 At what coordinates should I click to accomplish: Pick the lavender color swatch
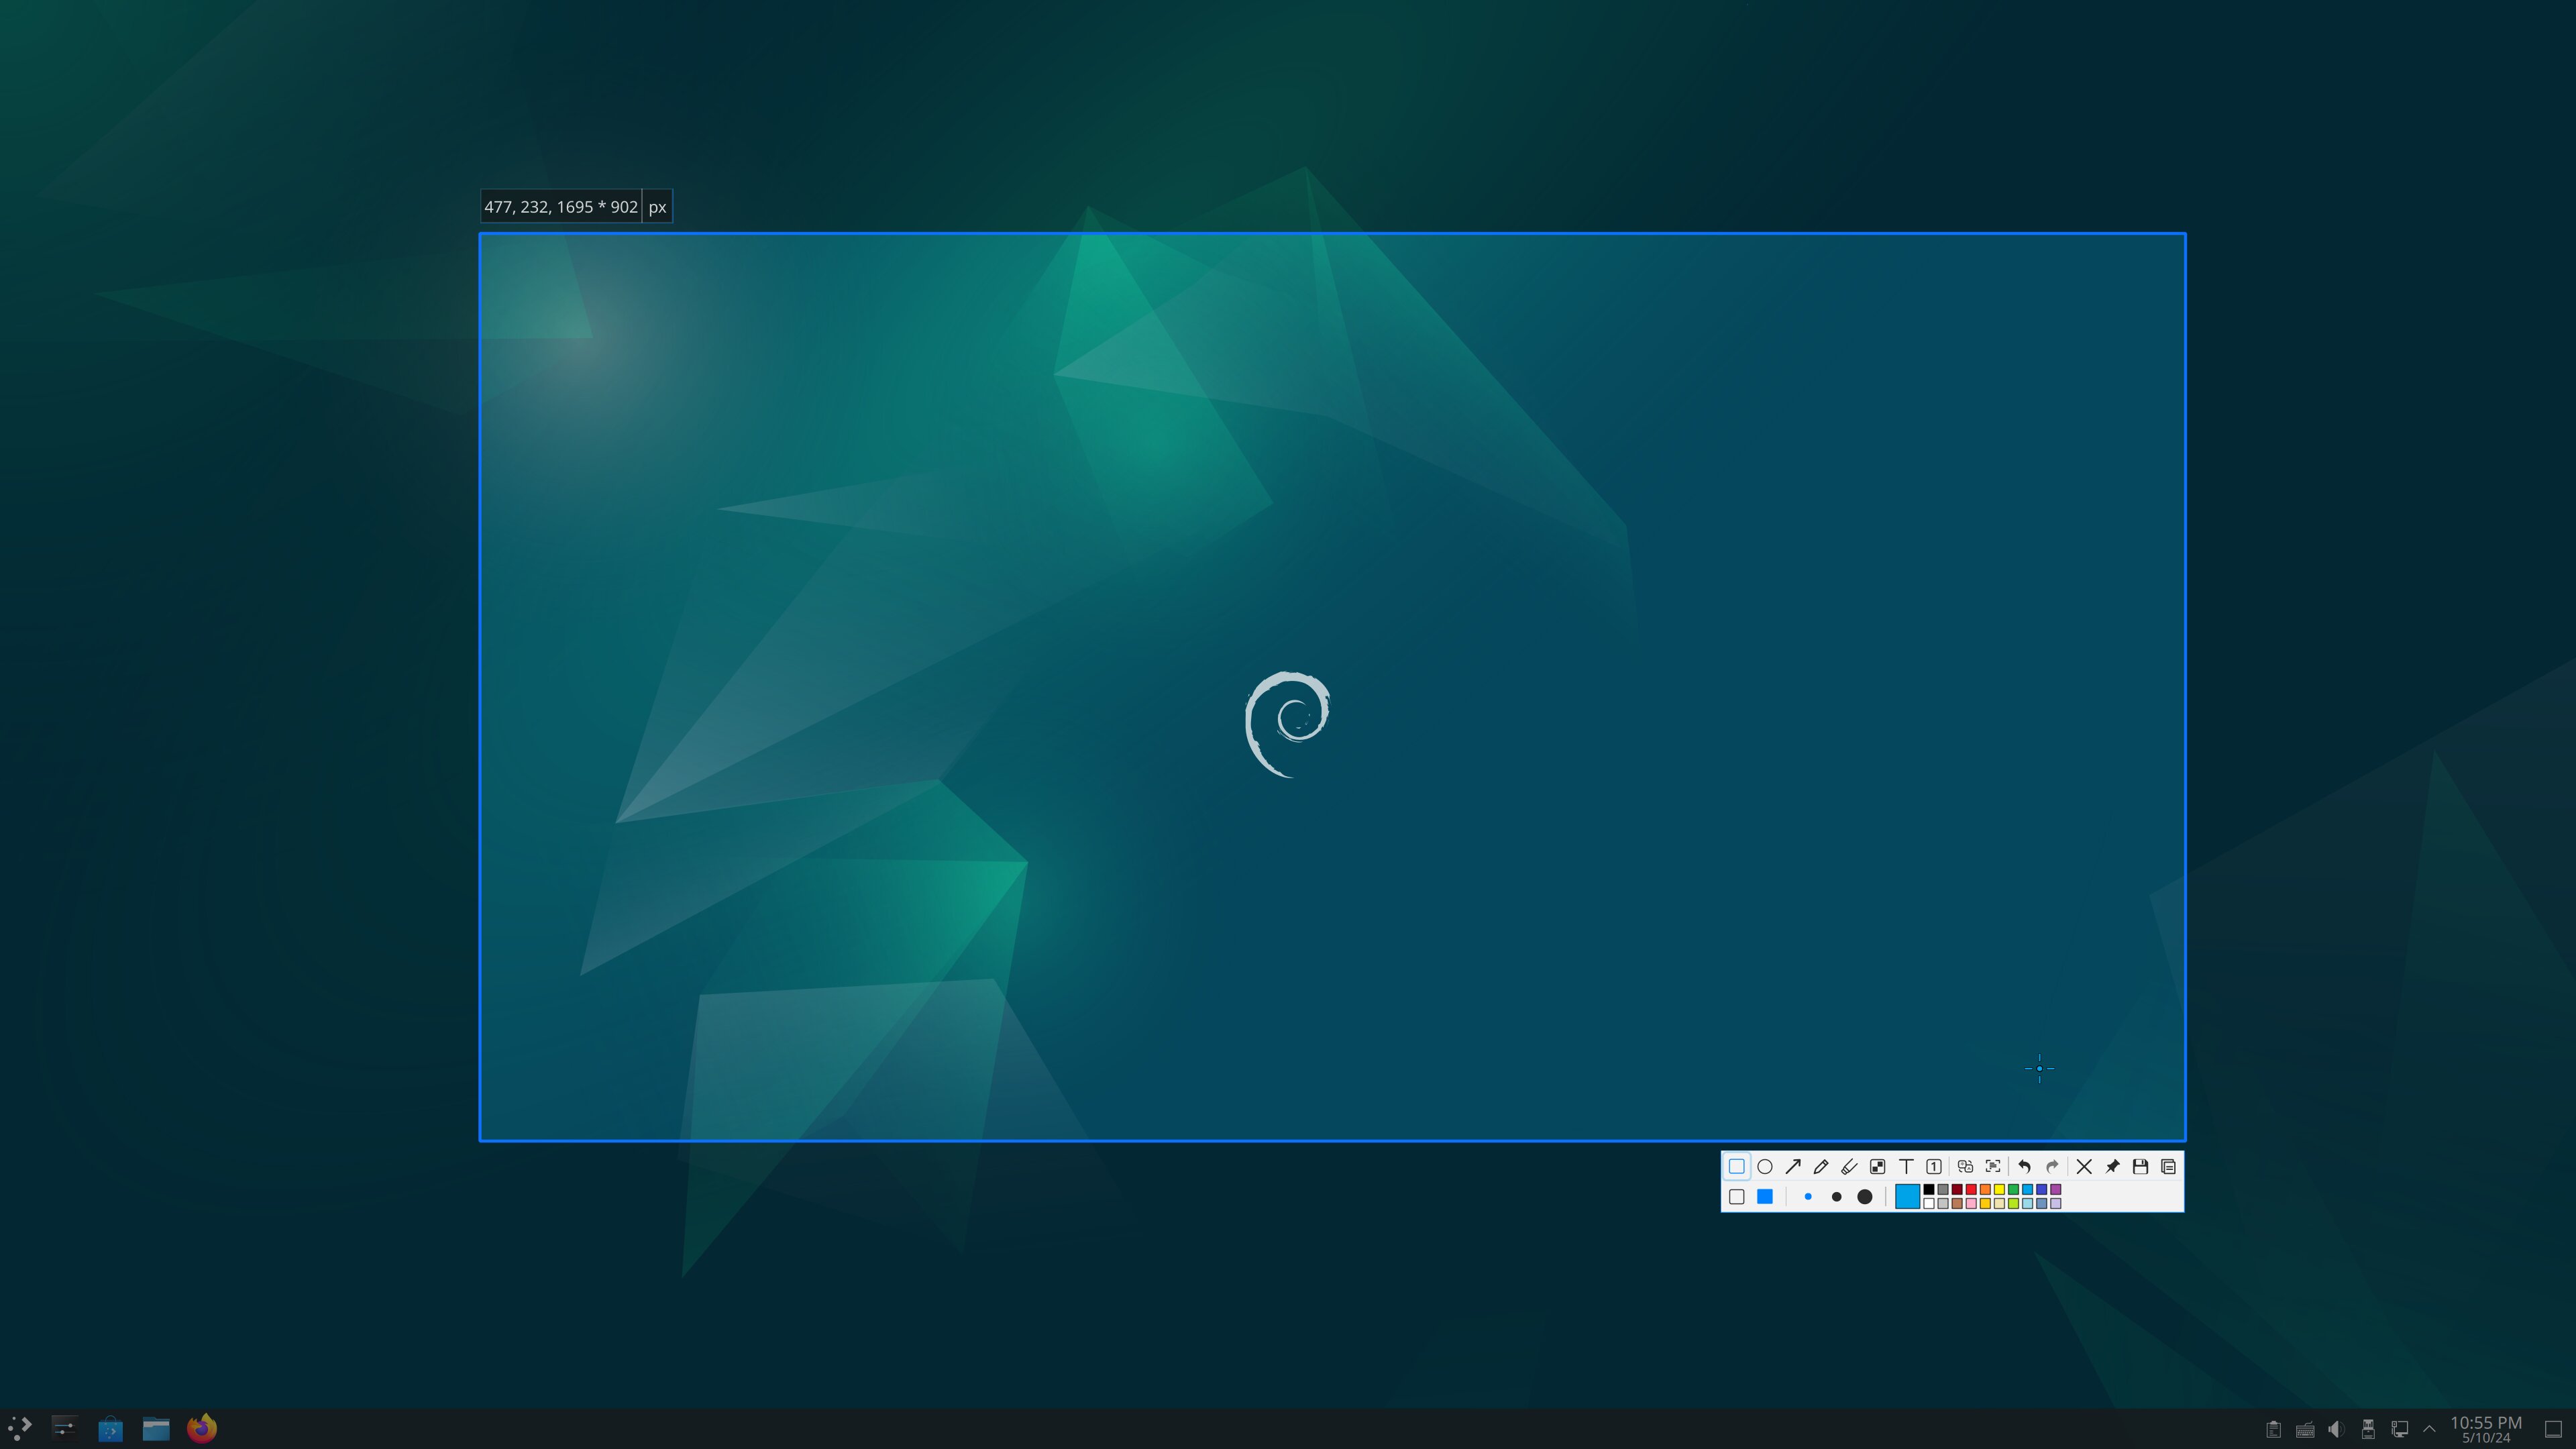(2056, 1204)
